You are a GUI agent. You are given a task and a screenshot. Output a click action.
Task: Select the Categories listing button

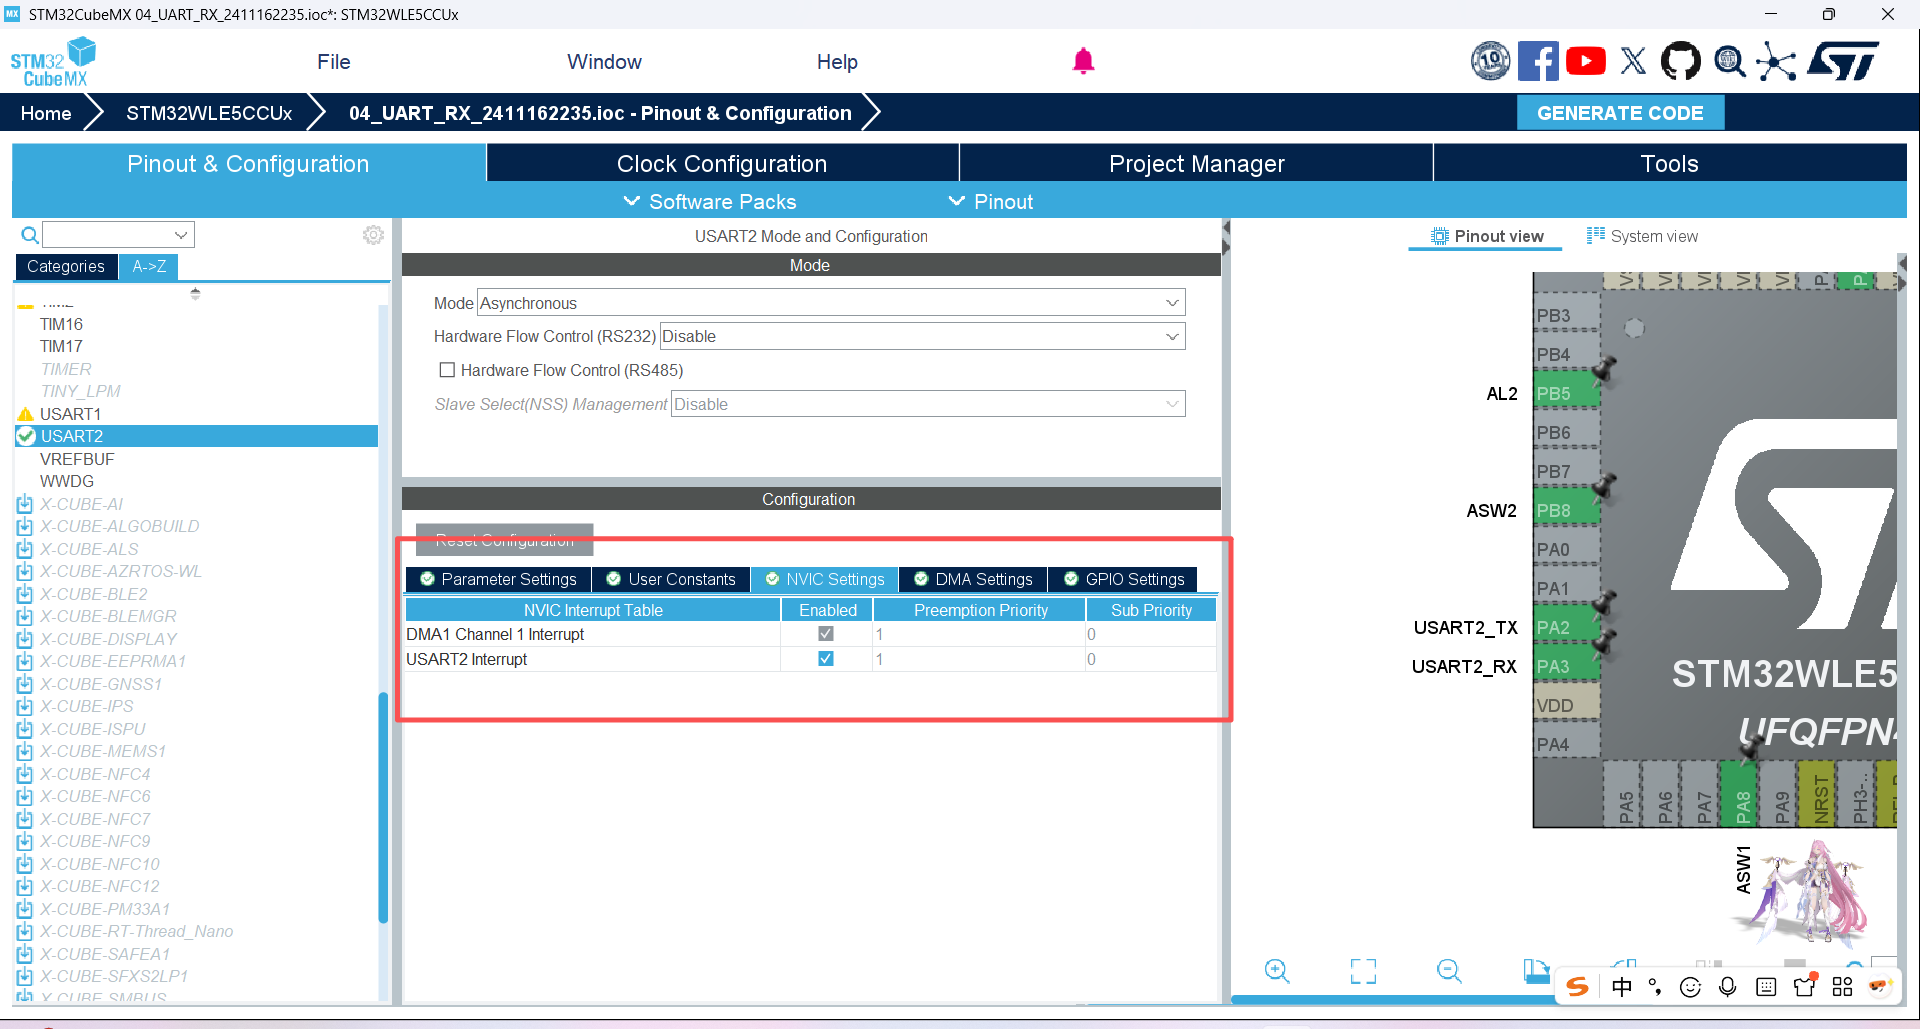pyautogui.click(x=66, y=266)
